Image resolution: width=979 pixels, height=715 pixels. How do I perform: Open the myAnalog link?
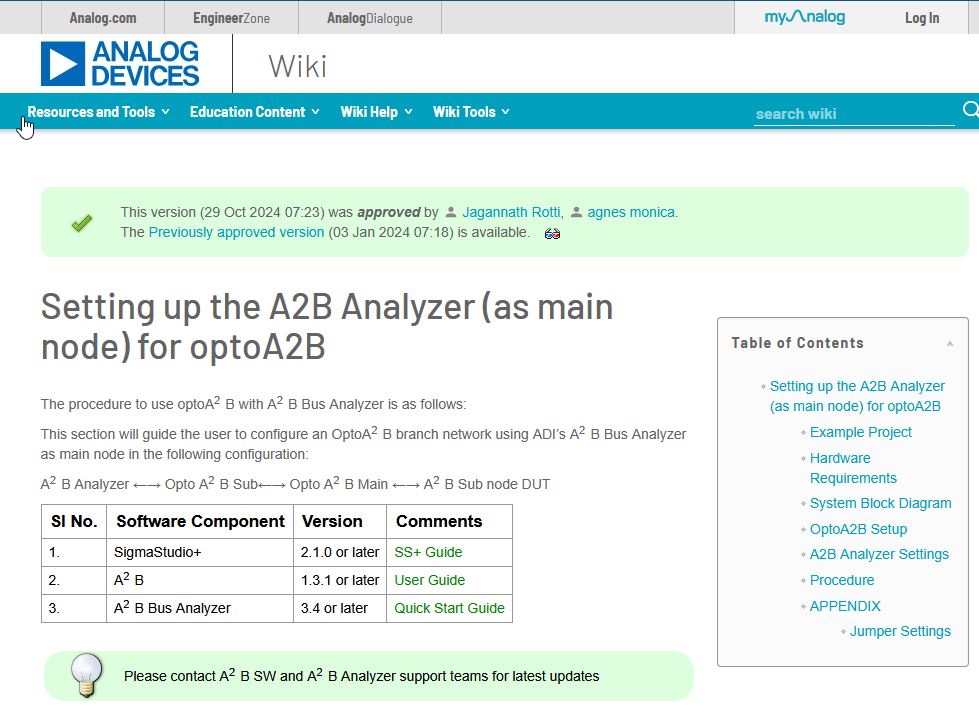point(804,17)
